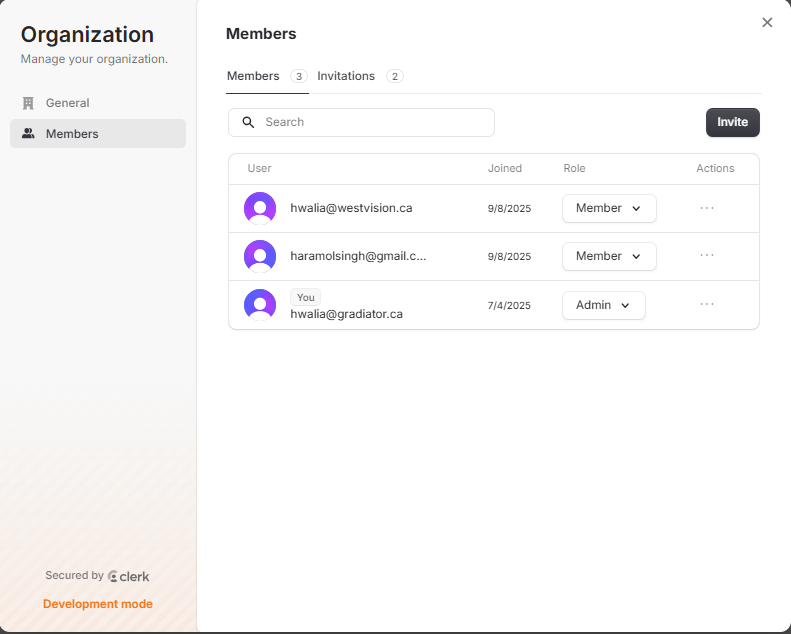Click the General building icon in sidebar
The image size is (791, 634).
(28, 103)
